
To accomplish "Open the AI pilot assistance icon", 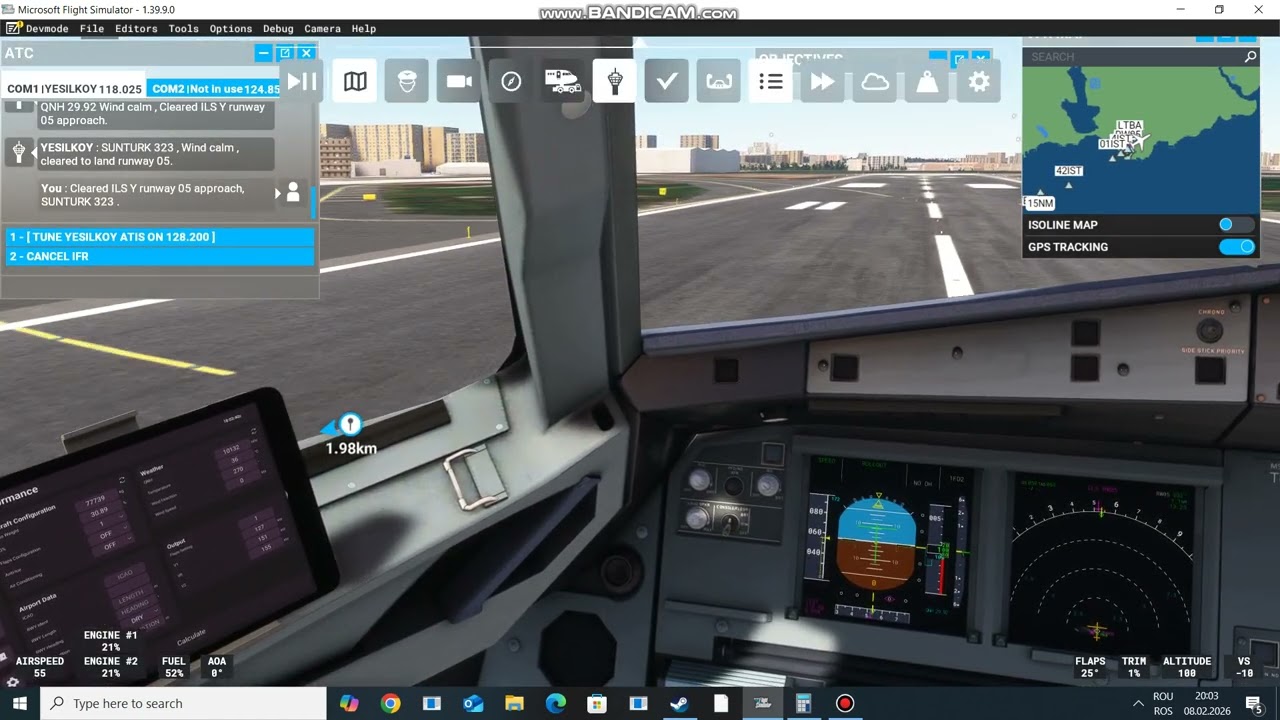I will [x=407, y=81].
